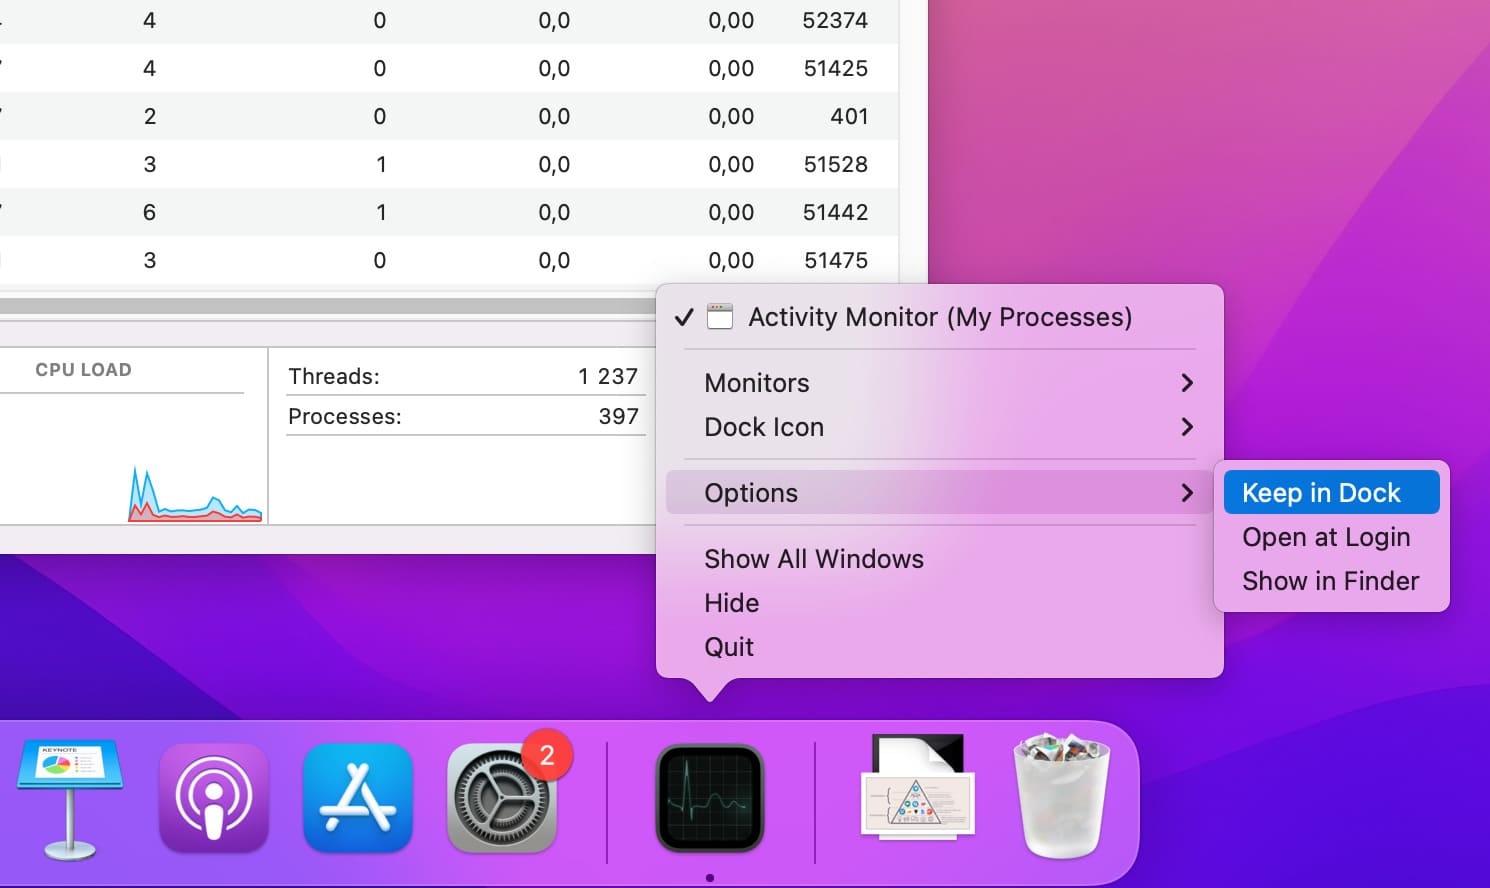Open System Preferences with badge 2

click(x=502, y=798)
